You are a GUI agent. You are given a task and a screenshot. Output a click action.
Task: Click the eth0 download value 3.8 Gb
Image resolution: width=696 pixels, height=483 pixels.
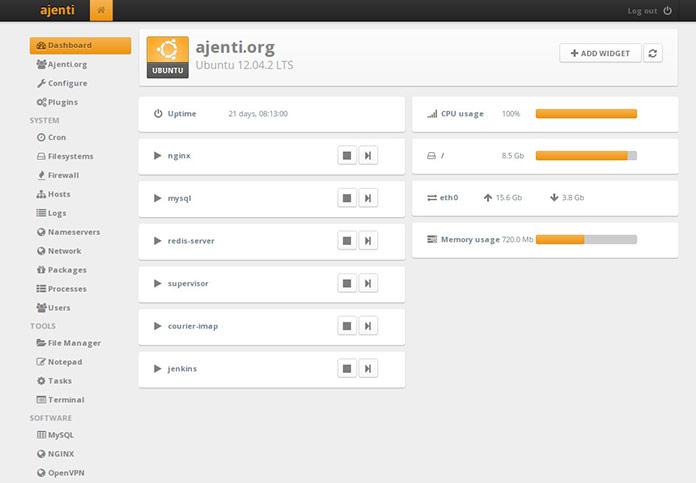[x=573, y=198]
